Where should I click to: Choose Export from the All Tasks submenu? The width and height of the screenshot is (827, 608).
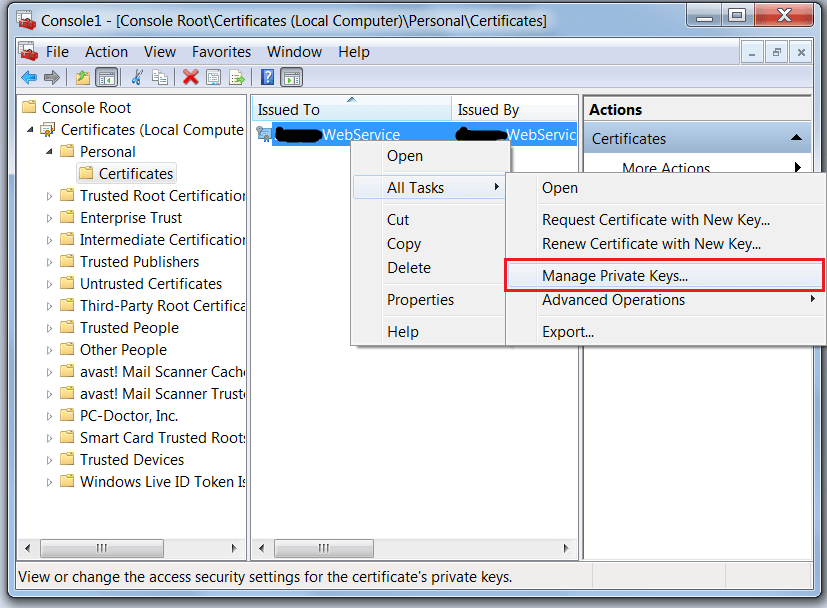click(666, 332)
